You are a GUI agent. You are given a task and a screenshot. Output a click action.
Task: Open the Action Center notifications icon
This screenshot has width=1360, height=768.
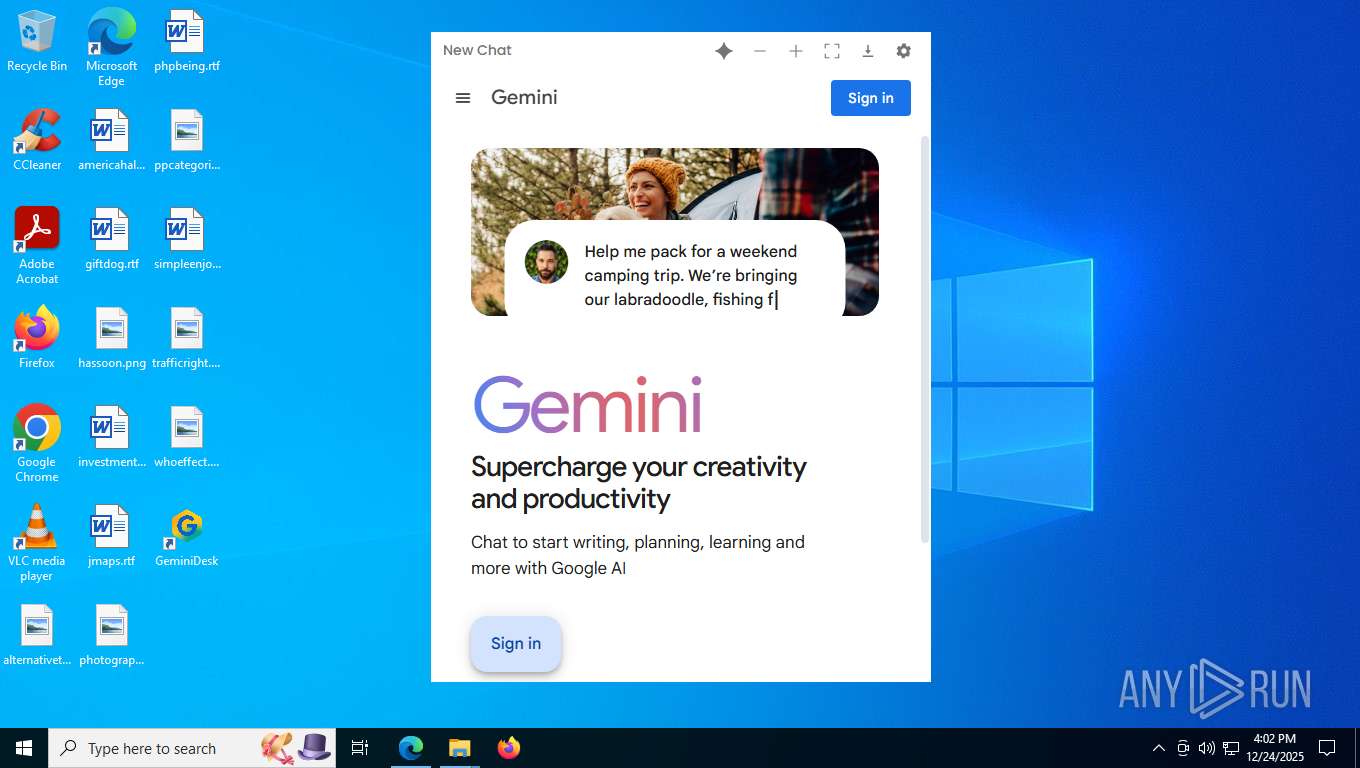coord(1327,748)
